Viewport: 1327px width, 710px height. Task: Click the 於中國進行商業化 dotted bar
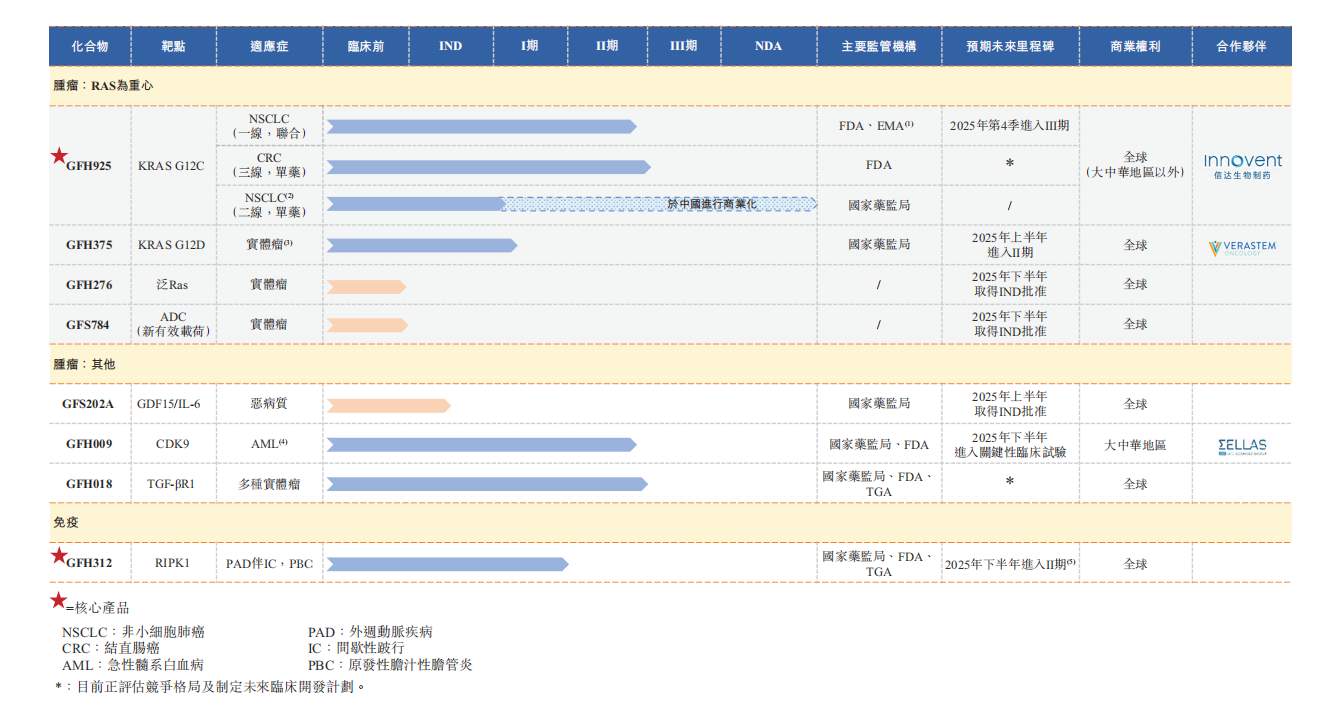(x=660, y=204)
